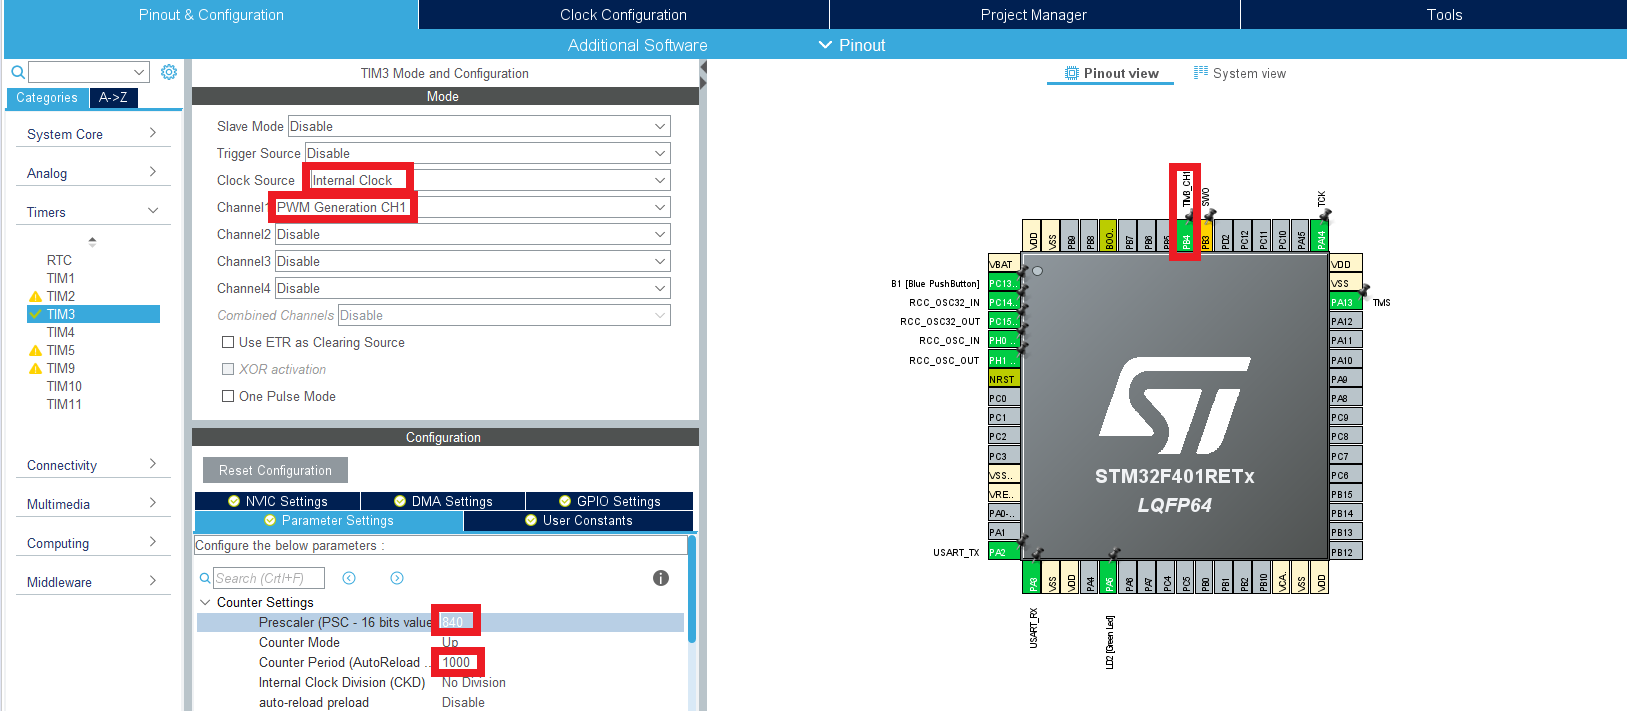Click the parameter info icon
This screenshot has width=1627, height=711.
(661, 578)
